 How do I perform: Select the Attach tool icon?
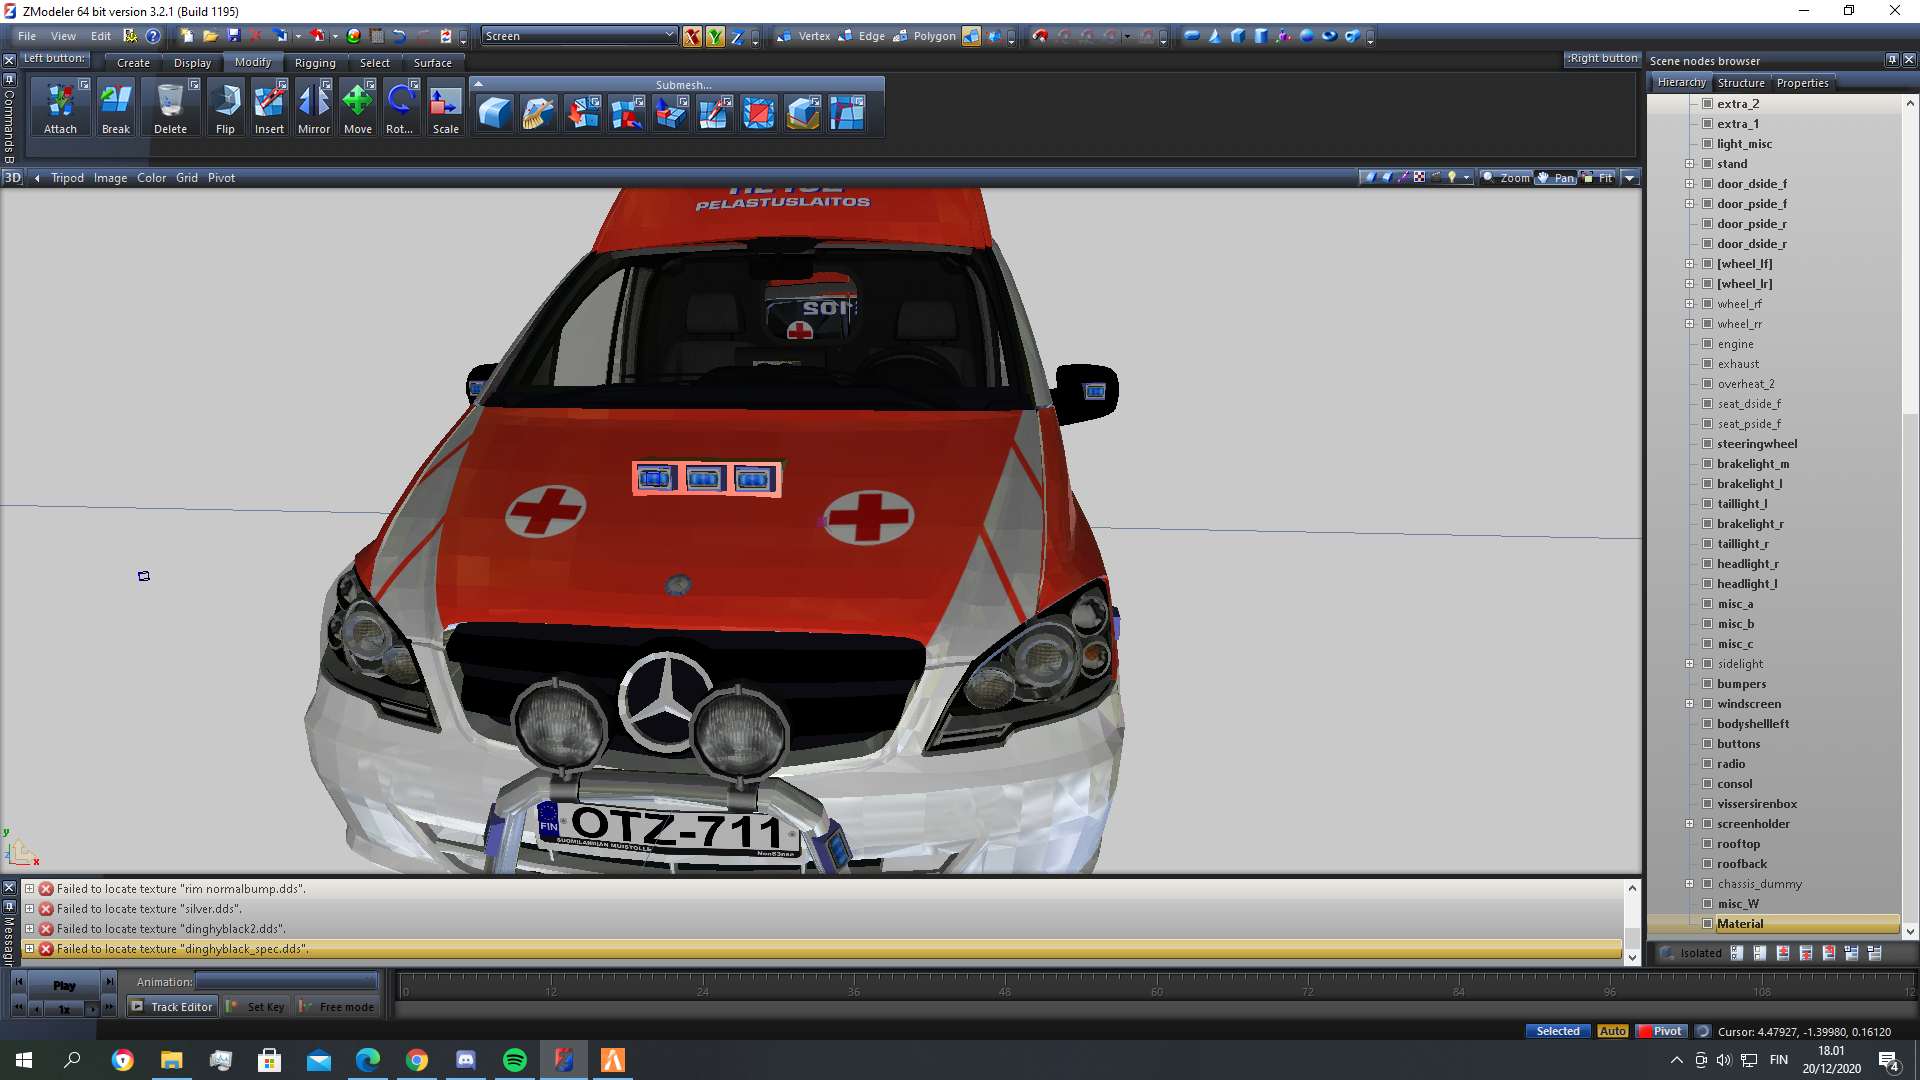(x=60, y=102)
